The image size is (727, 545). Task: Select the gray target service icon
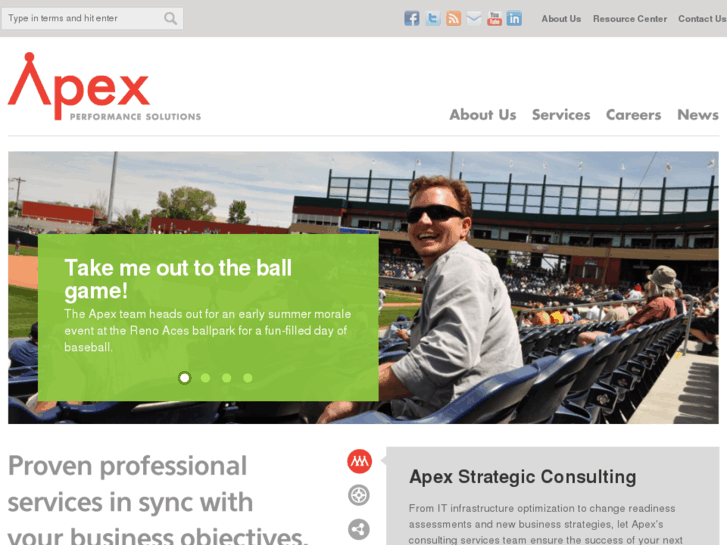pos(359,495)
